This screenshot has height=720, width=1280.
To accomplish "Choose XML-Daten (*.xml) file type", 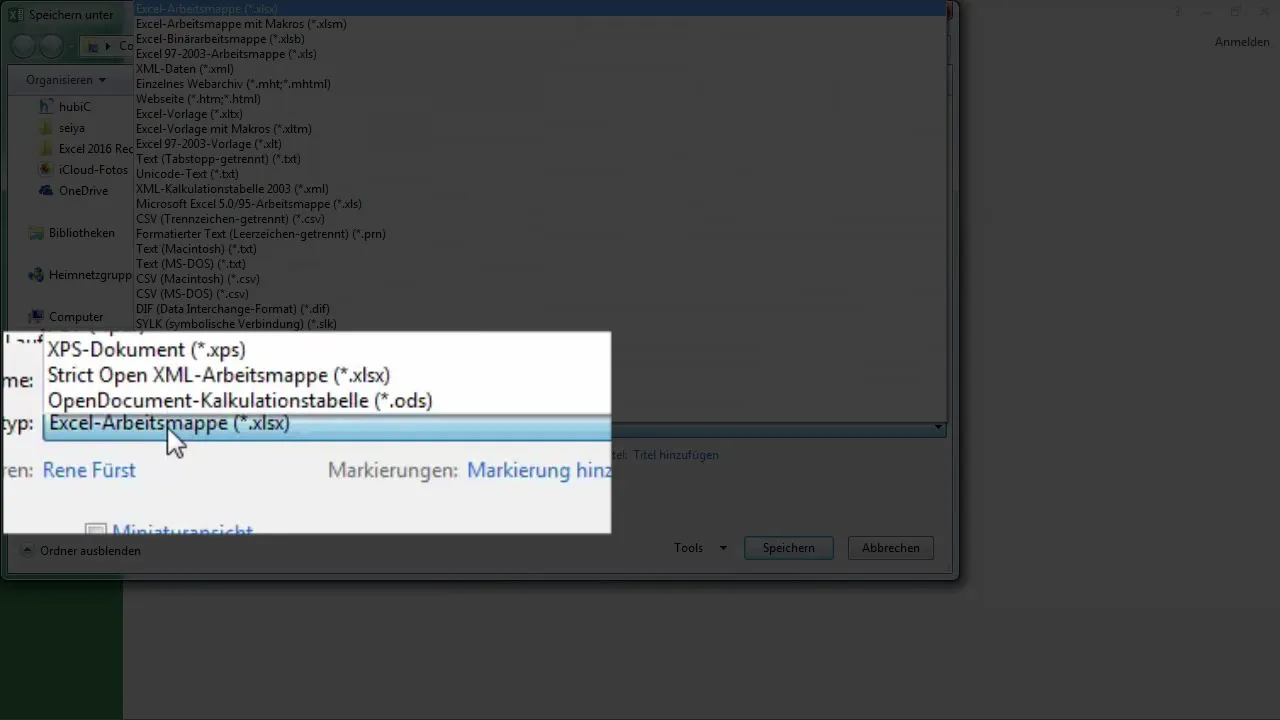I will tap(540, 69).
